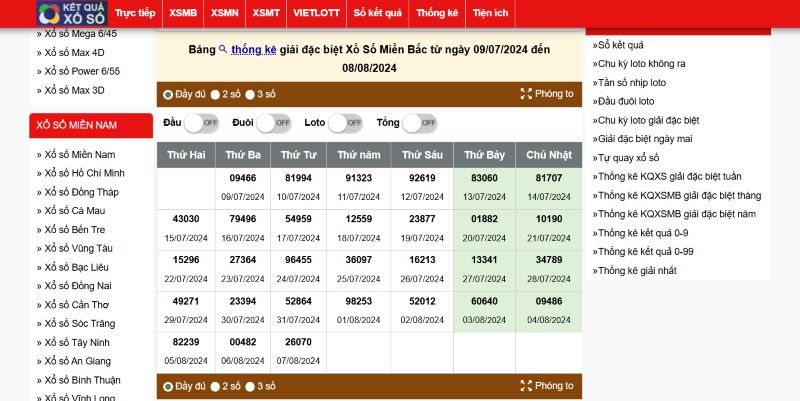800x401 pixels.
Task: Go to Trực tiếp in navigation bar
Action: pos(135,13)
